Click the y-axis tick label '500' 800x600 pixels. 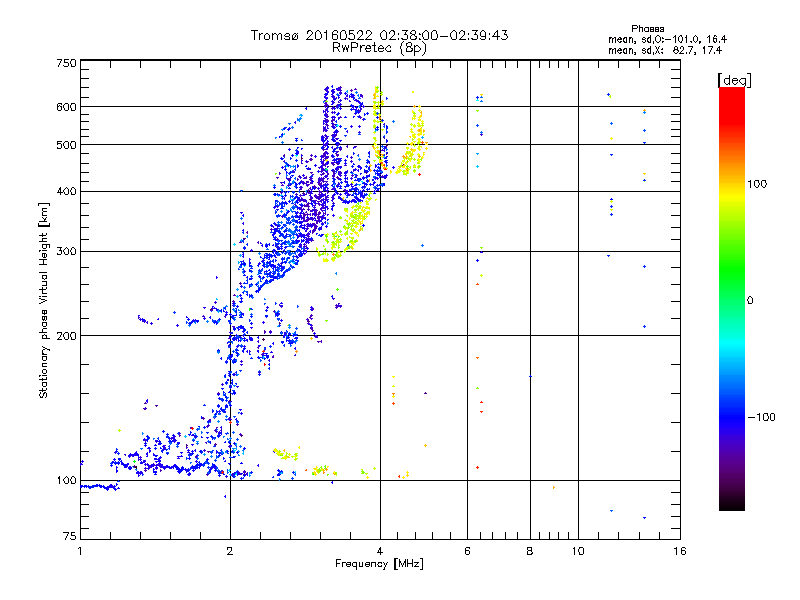pyautogui.click(x=66, y=145)
